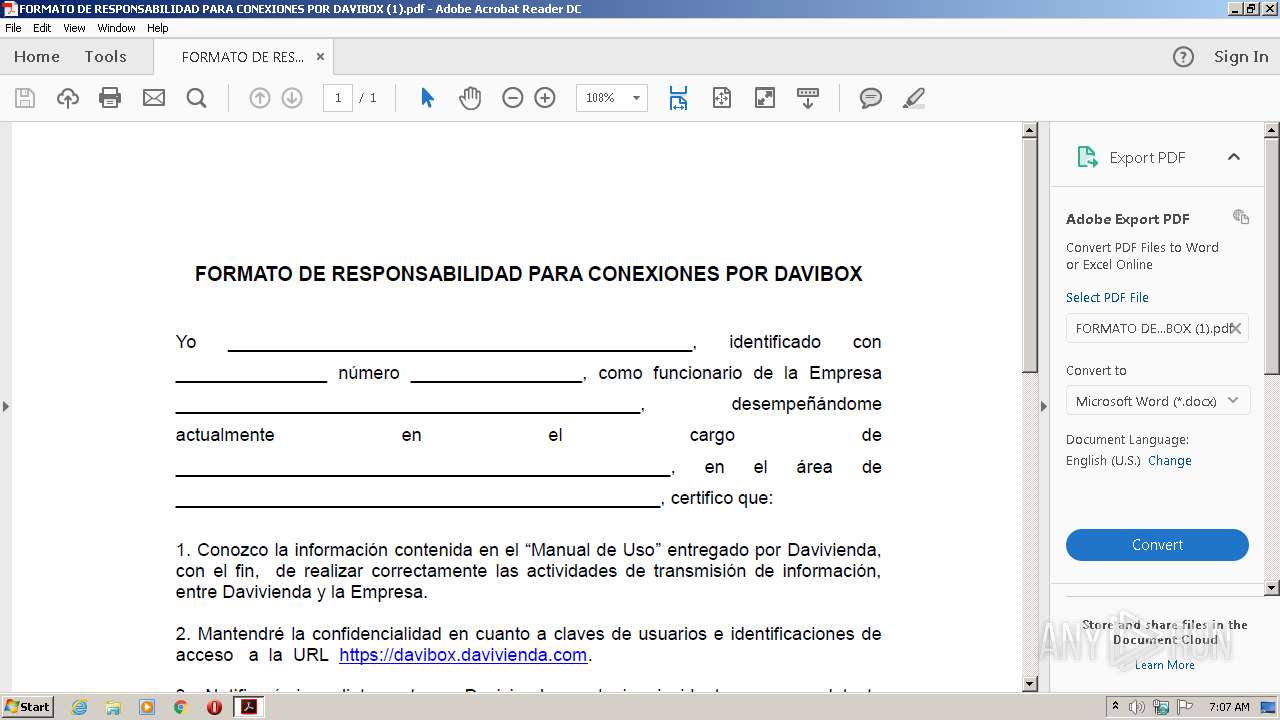Screen dimensions: 1280x720
Task: Click the Convert button
Action: 1157,545
